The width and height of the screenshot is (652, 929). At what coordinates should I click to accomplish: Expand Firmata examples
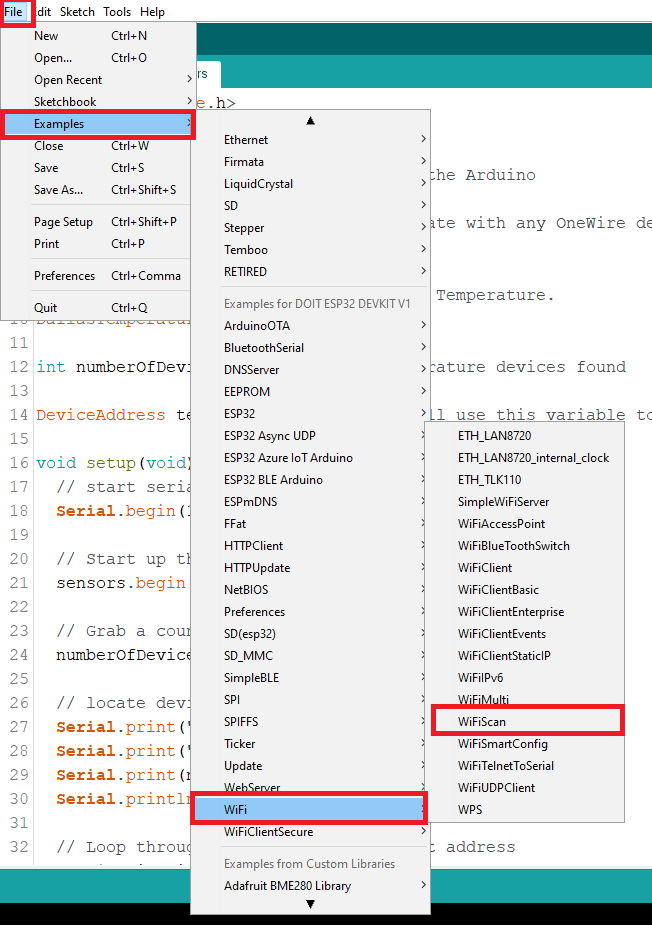(310, 162)
